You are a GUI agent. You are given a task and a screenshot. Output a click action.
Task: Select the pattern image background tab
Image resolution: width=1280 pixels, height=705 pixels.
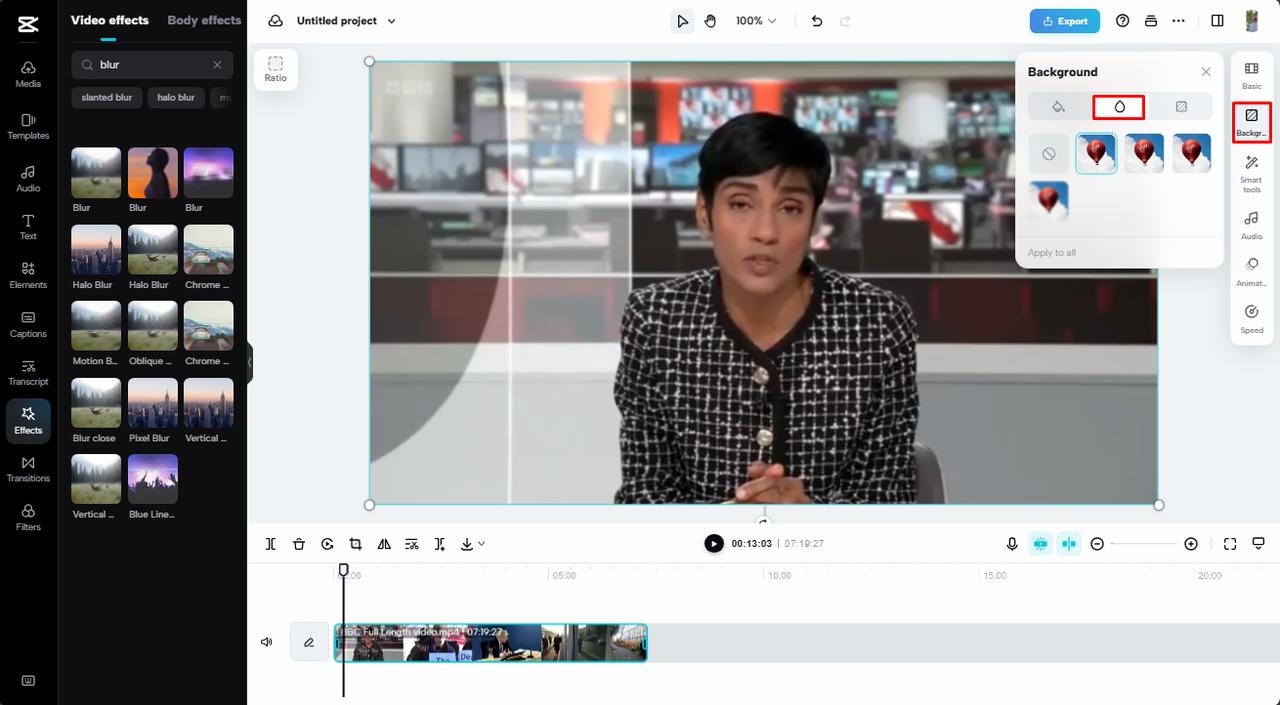[1181, 106]
